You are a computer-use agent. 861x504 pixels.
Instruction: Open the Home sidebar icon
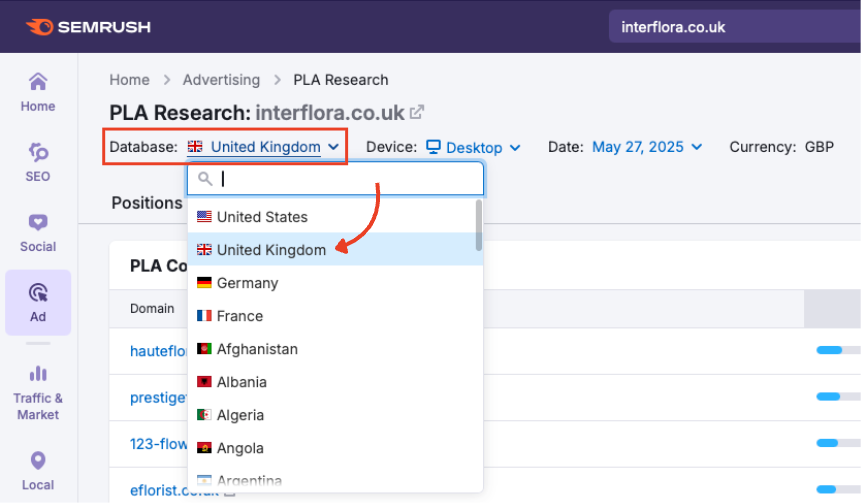[x=38, y=91]
